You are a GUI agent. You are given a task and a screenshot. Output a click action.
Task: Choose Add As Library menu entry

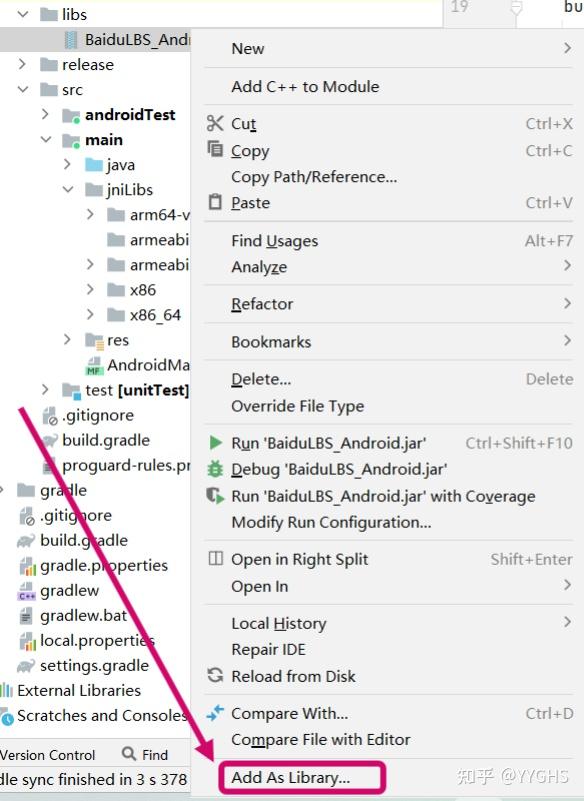coord(290,778)
